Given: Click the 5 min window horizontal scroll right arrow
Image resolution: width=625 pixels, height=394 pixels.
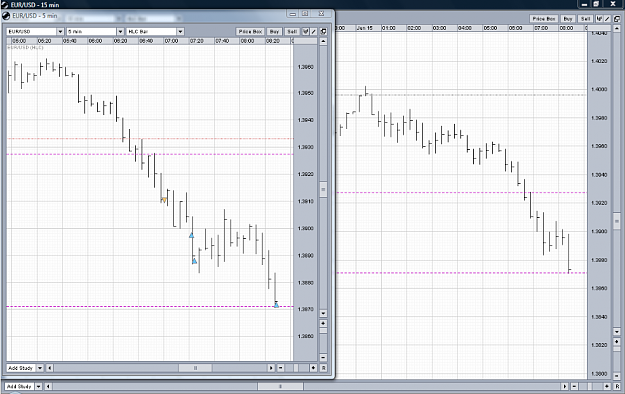Looking at the screenshot, I should point(271,368).
